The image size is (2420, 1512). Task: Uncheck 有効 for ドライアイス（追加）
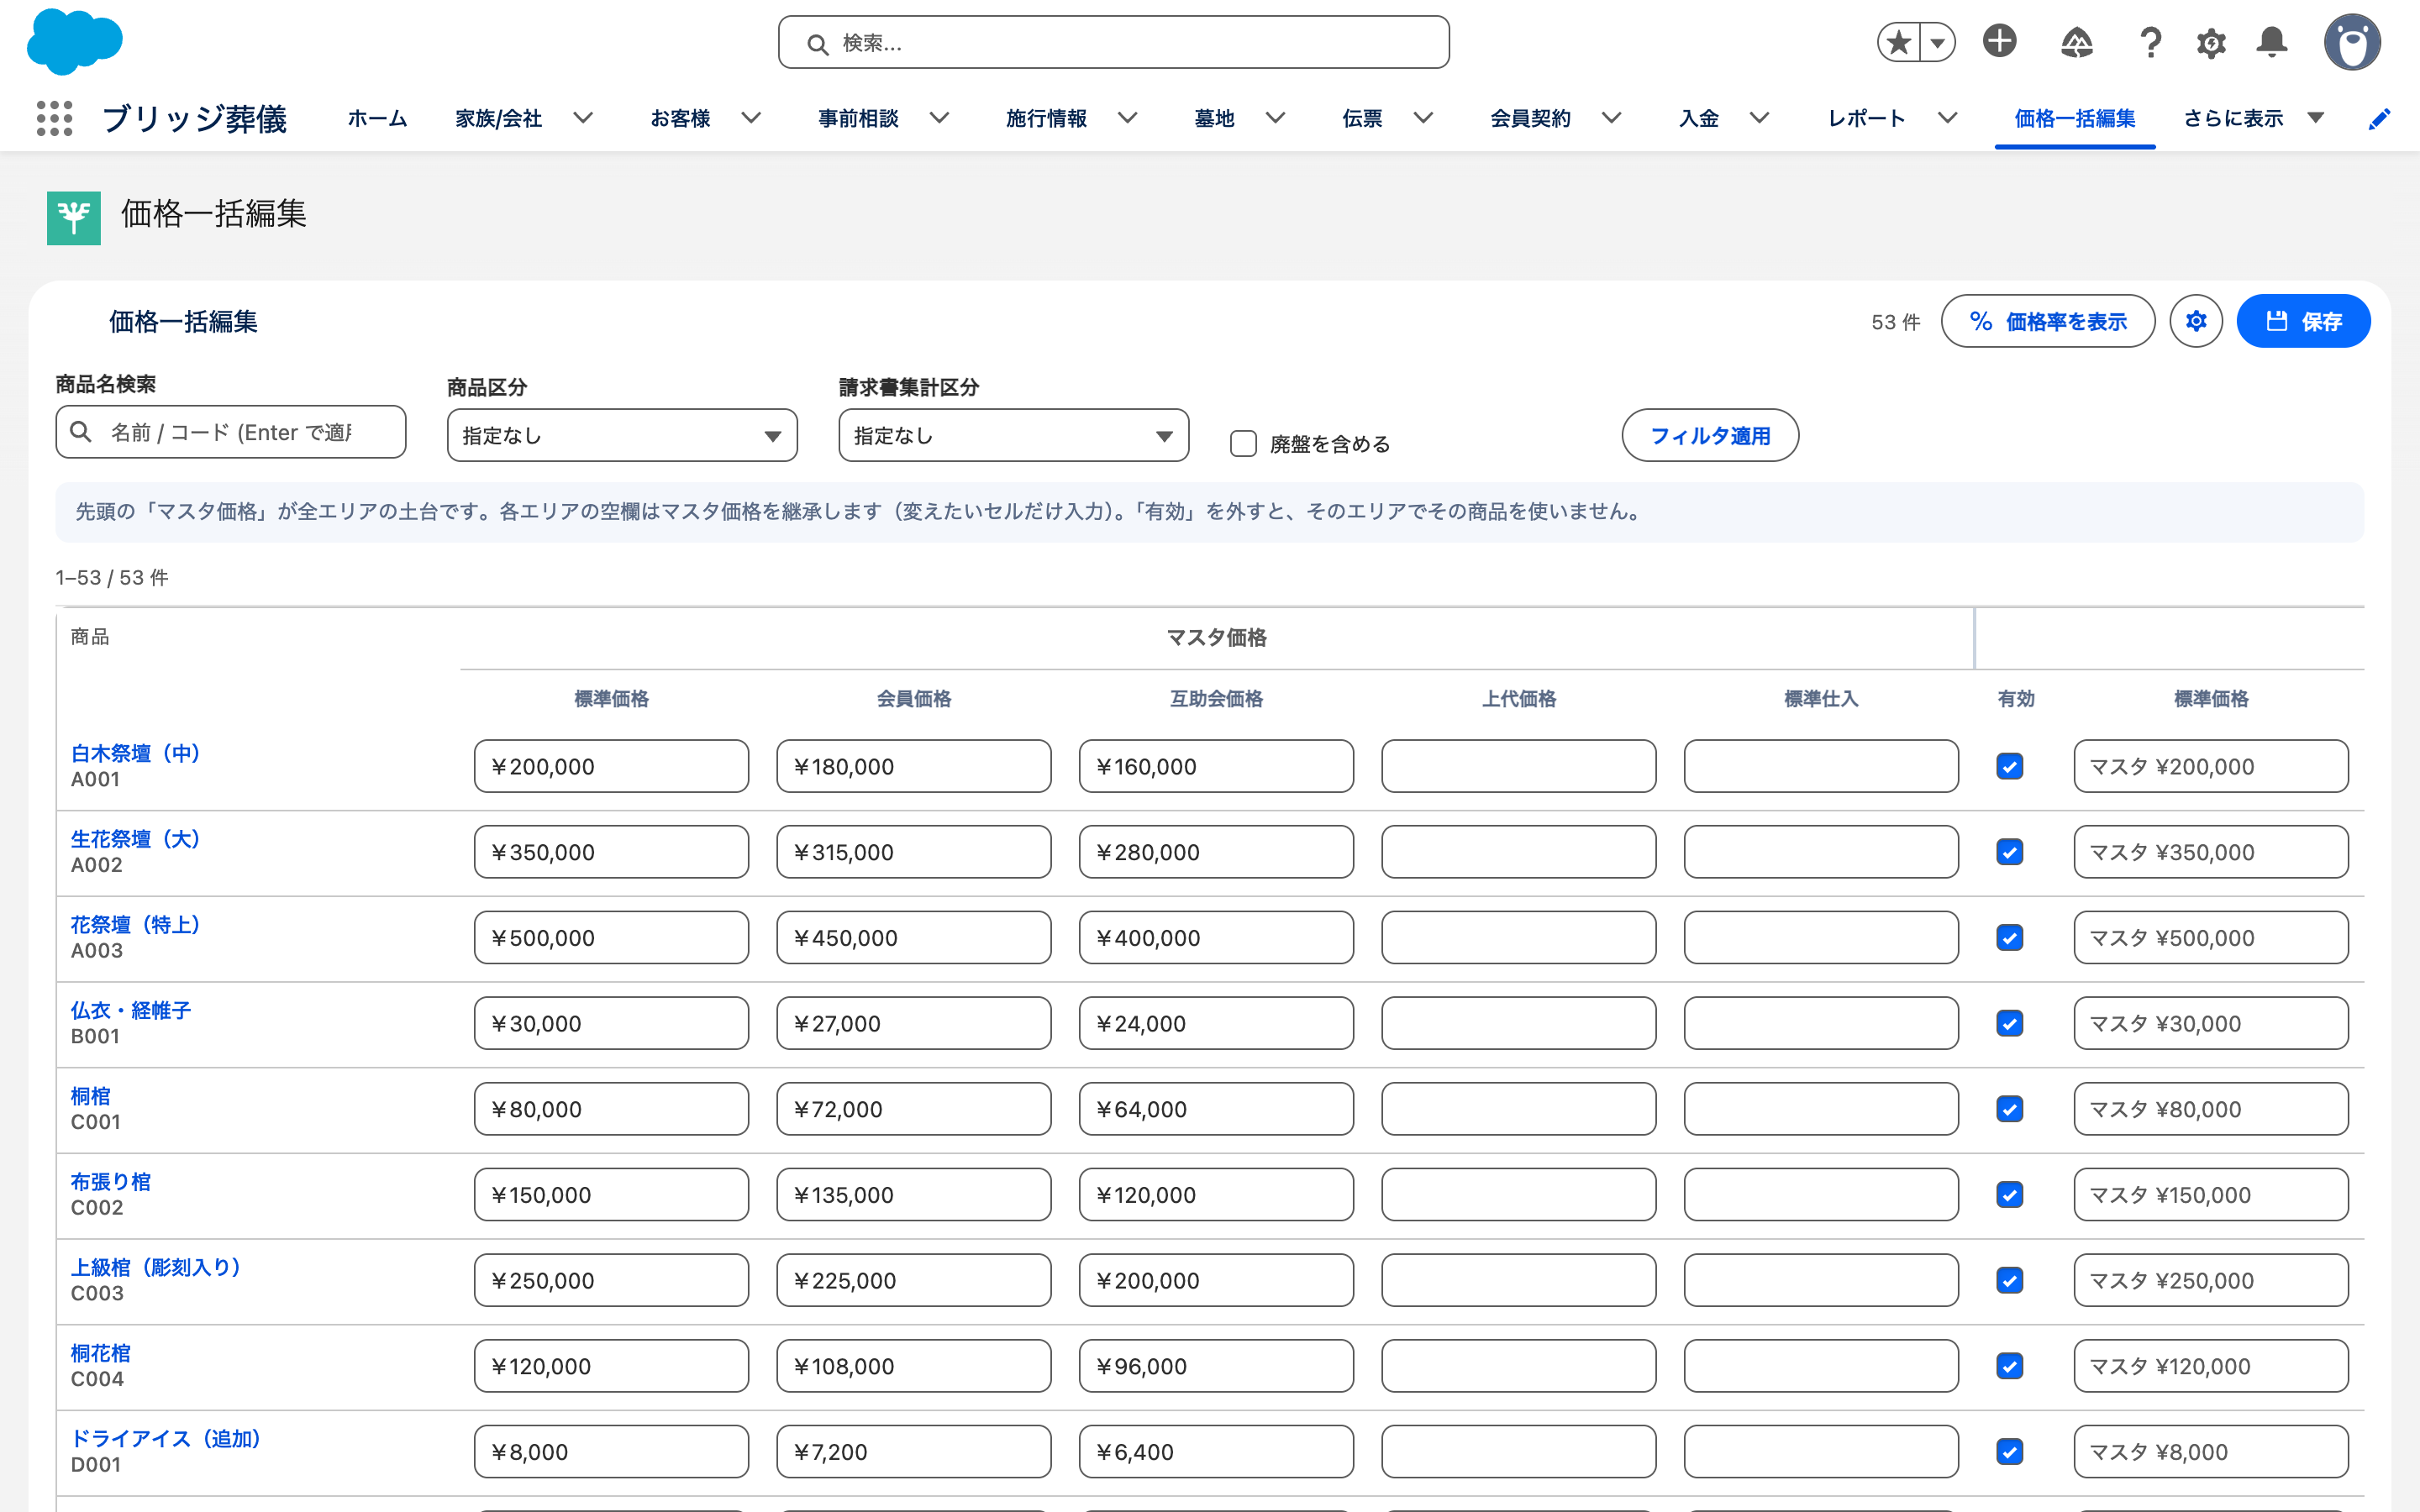point(2010,1452)
